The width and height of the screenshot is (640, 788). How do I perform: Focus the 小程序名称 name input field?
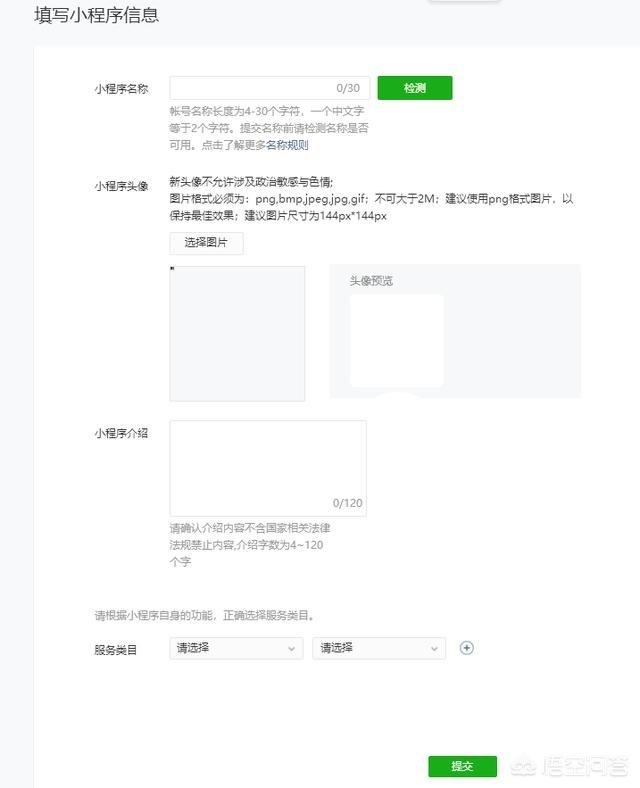[270, 88]
